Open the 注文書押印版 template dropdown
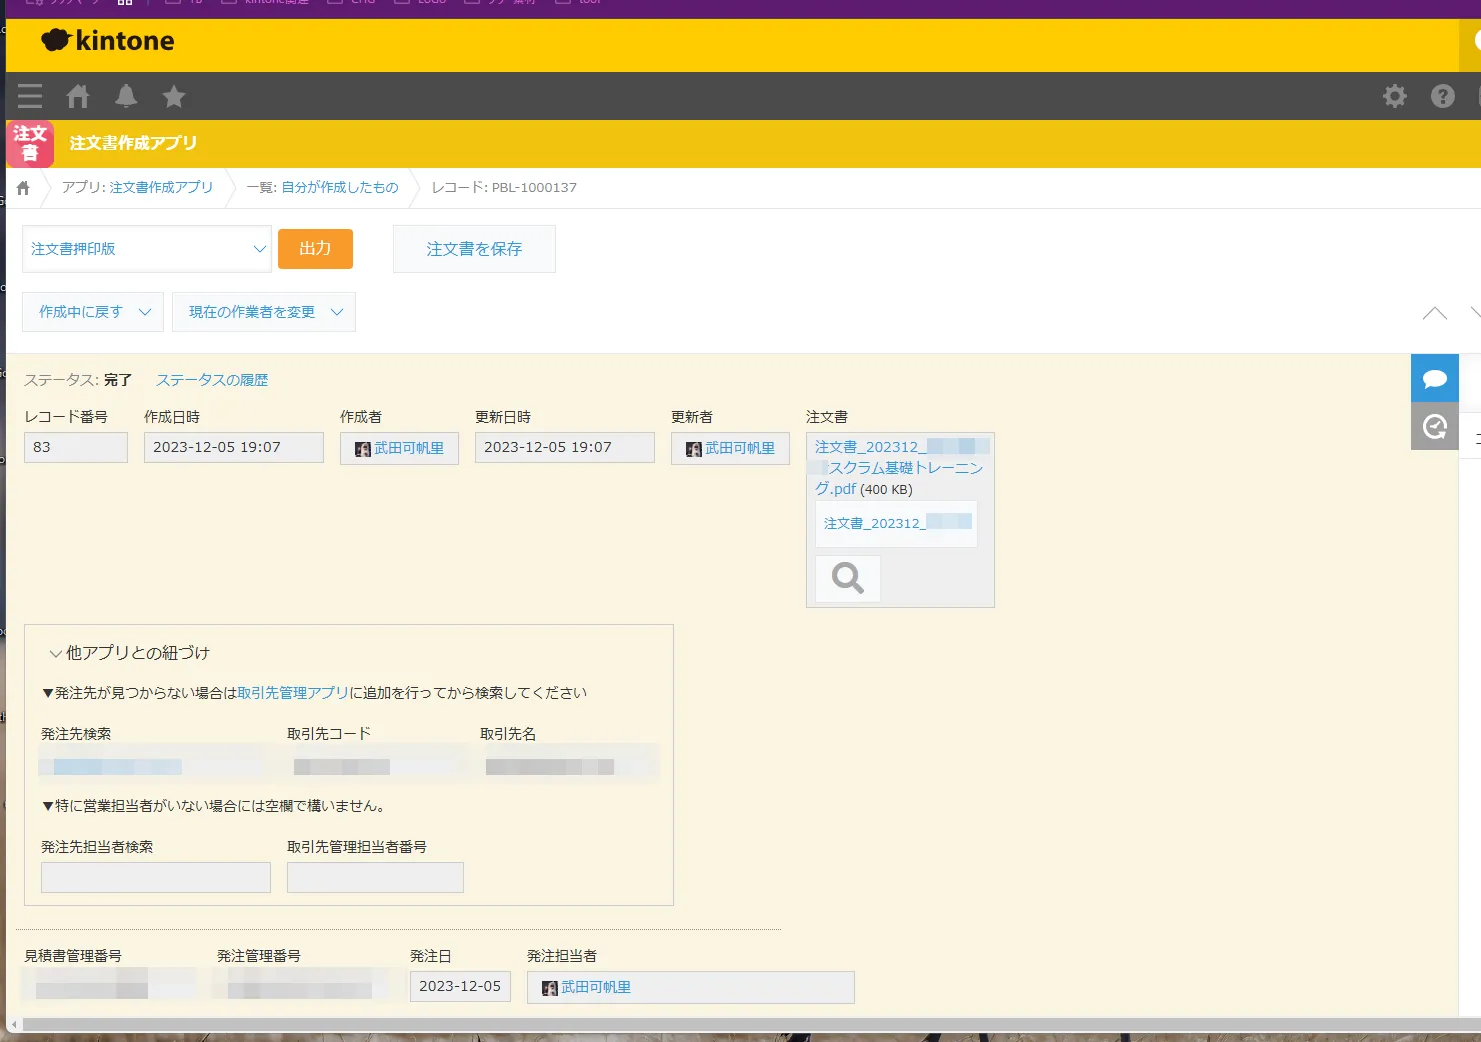Screen dimensions: 1481x1042 coord(146,249)
